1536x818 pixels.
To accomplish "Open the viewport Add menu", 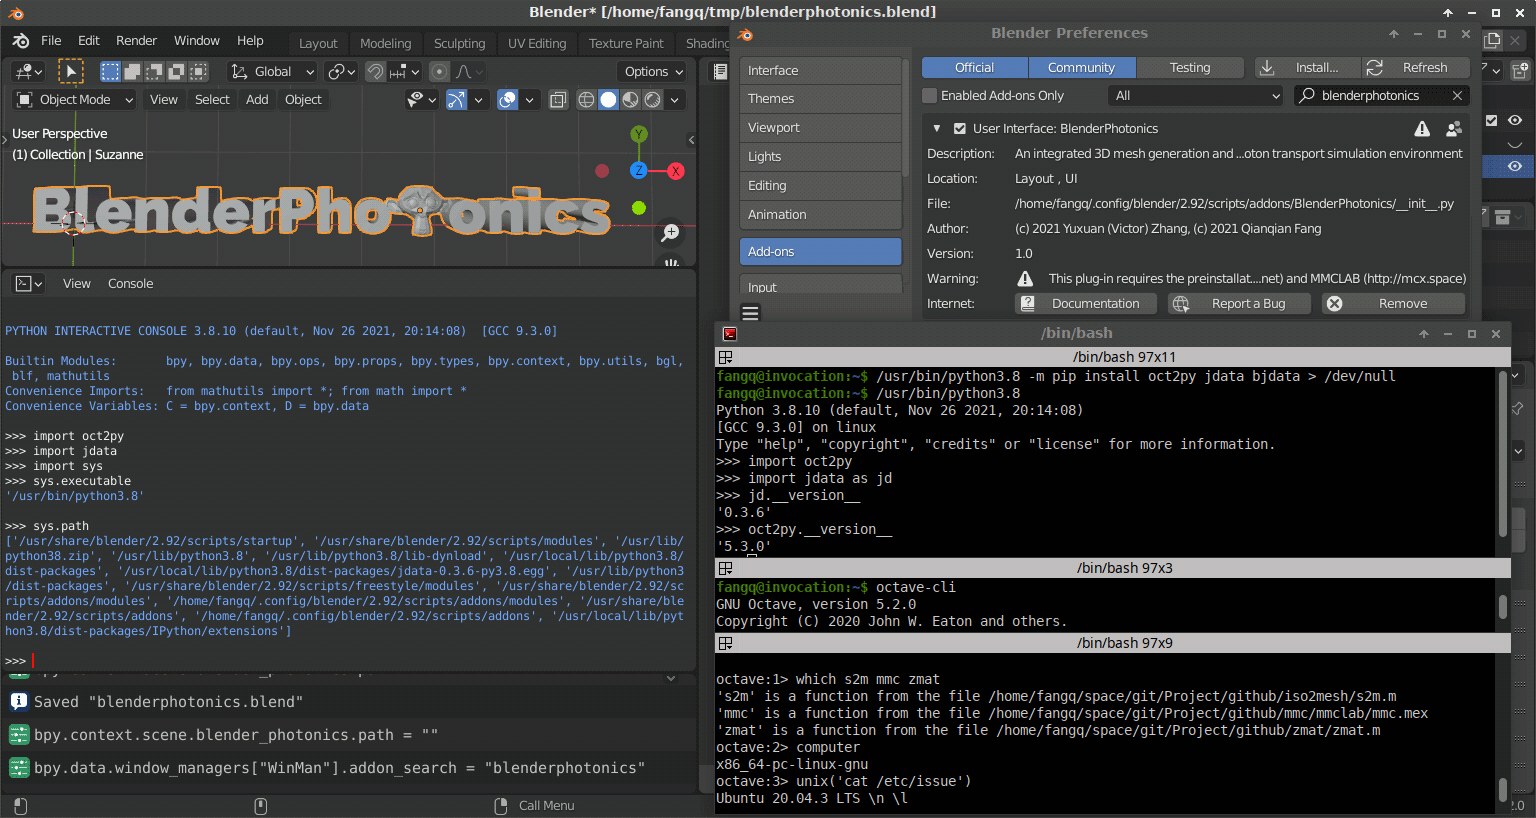I will coord(257,100).
